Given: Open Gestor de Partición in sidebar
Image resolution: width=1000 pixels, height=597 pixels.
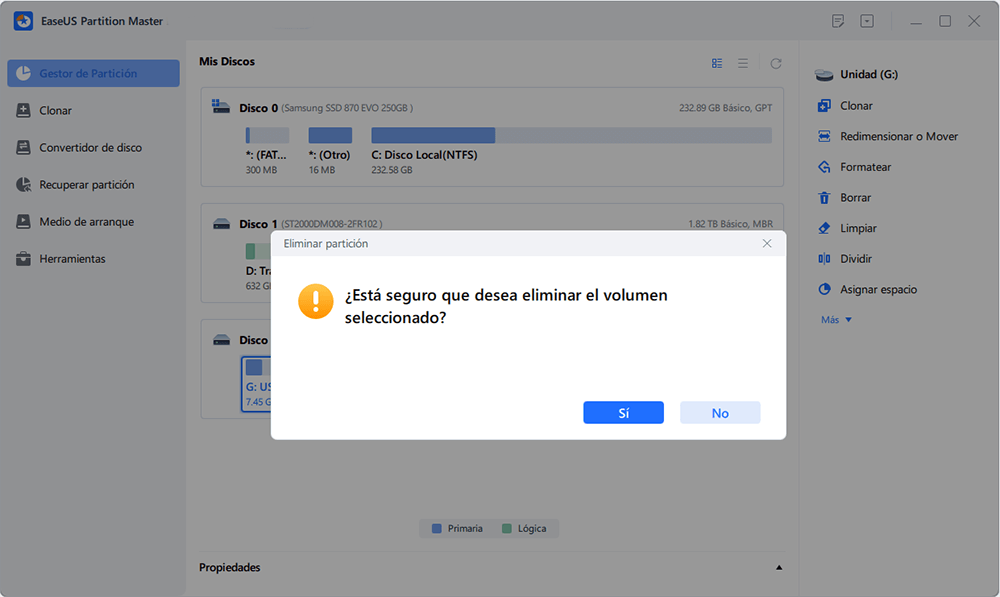Looking at the screenshot, I should 93,73.
